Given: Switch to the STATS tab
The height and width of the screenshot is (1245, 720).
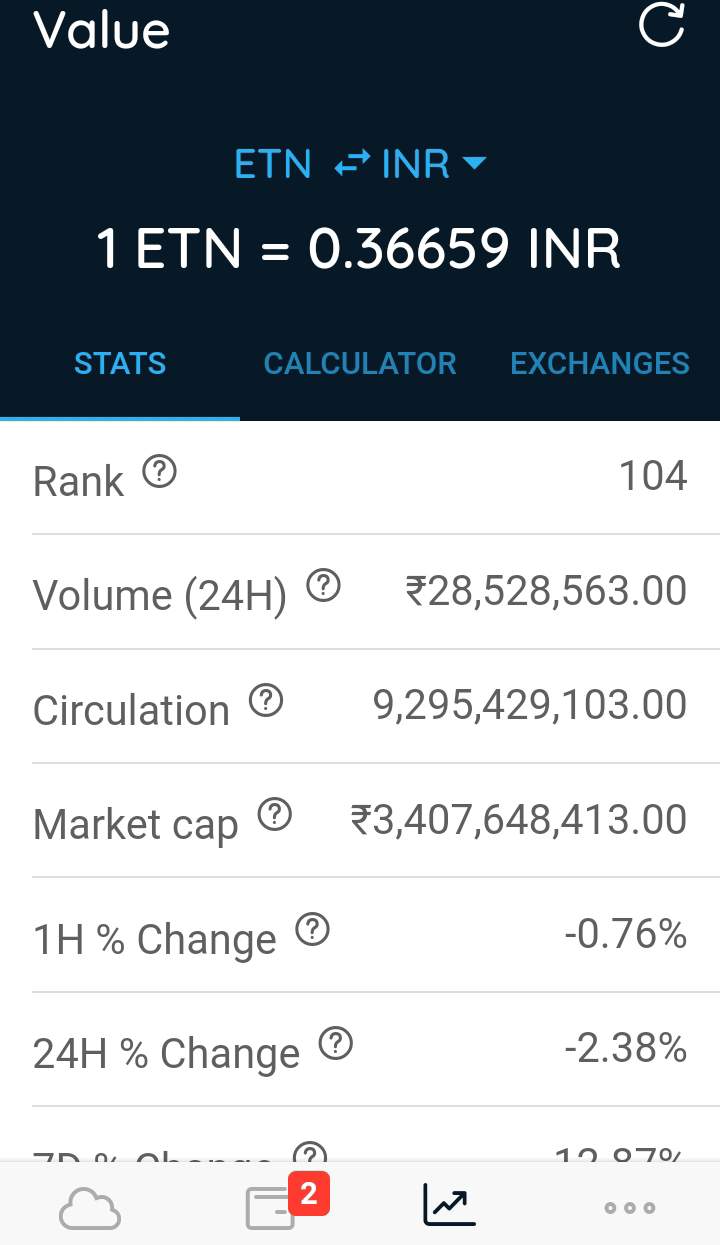Looking at the screenshot, I should coord(120,363).
